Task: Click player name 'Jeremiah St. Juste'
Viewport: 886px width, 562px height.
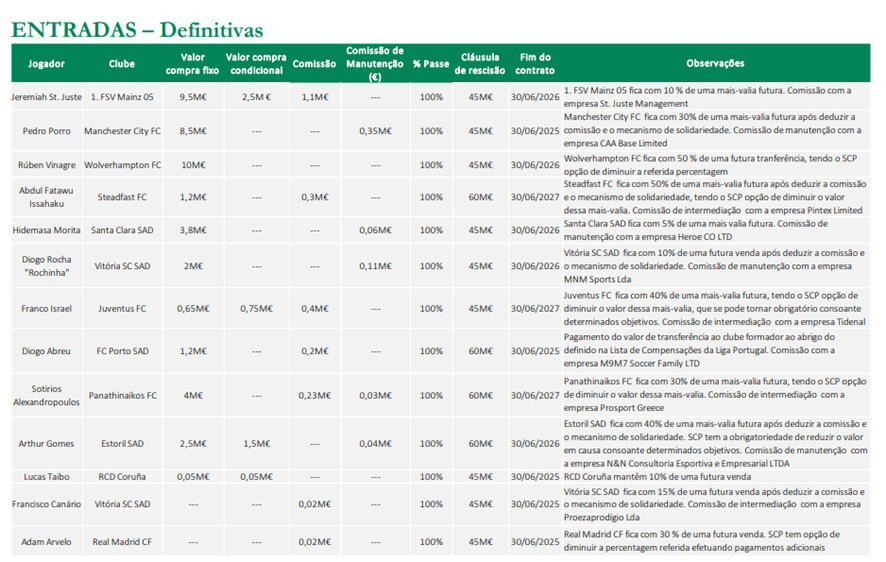Action: [x=46, y=97]
